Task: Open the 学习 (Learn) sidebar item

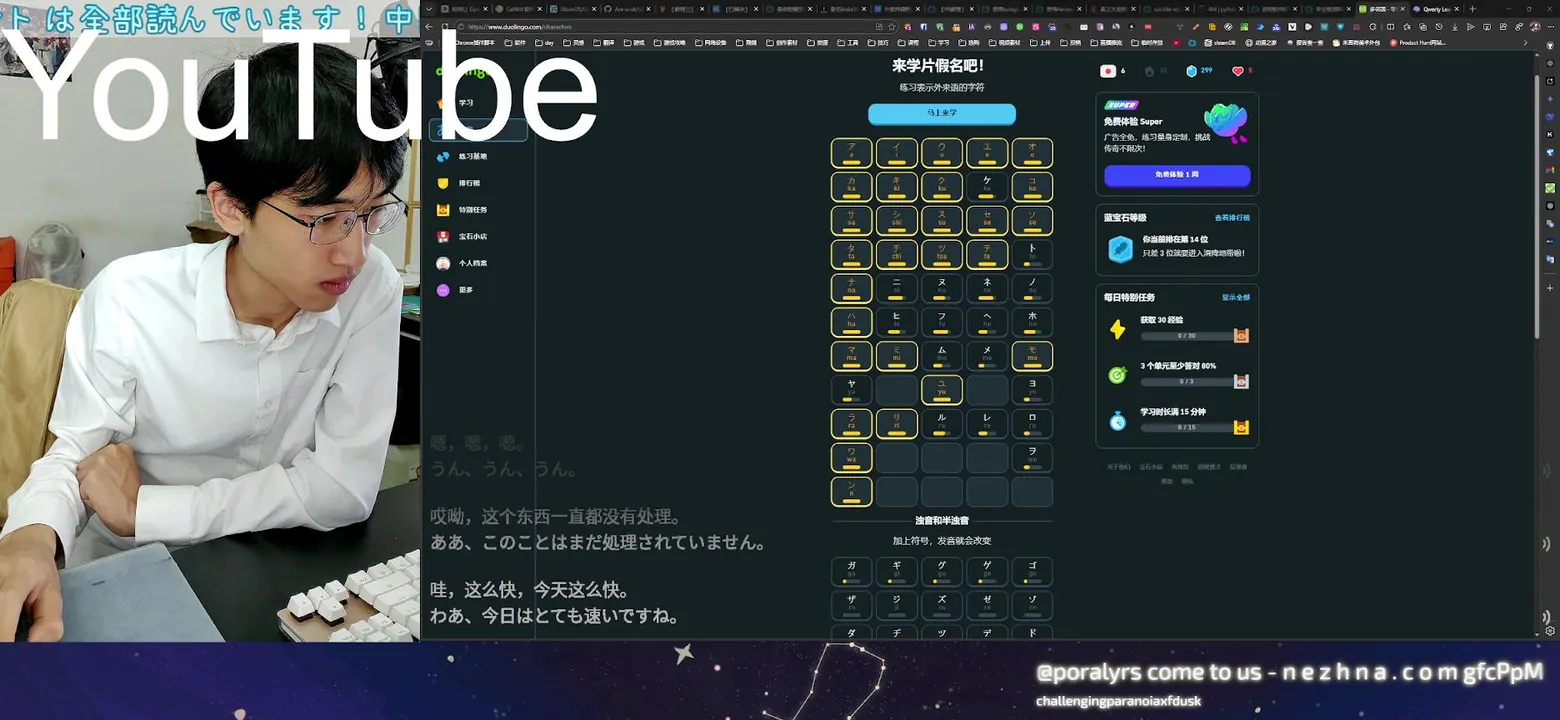Action: click(x=478, y=103)
